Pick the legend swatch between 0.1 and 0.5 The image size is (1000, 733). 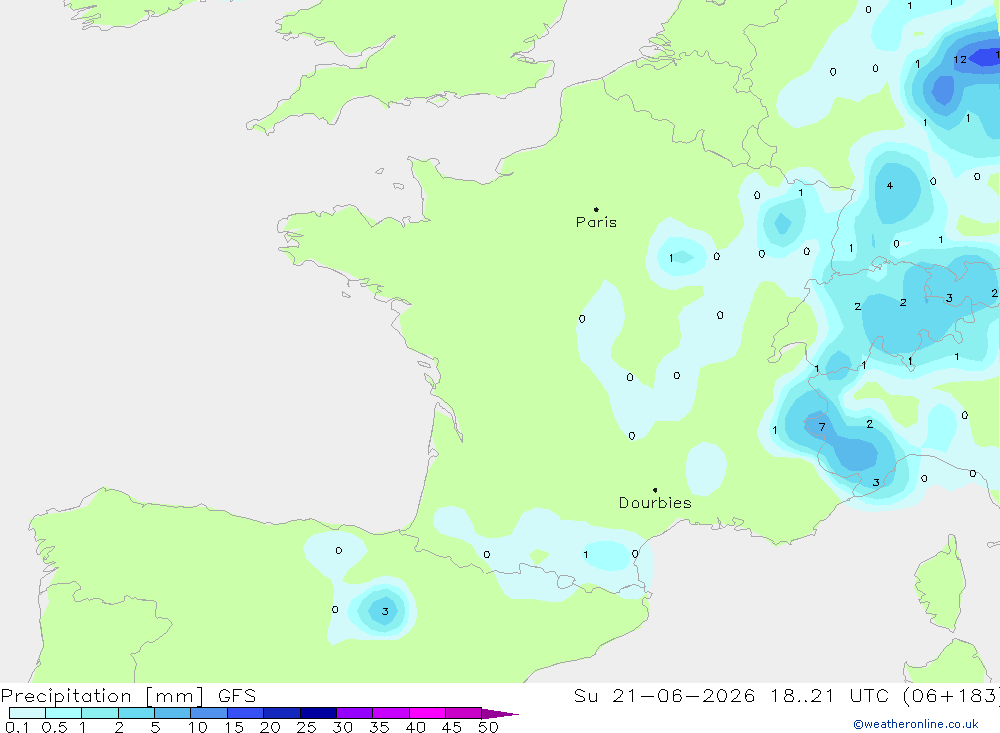27,713
